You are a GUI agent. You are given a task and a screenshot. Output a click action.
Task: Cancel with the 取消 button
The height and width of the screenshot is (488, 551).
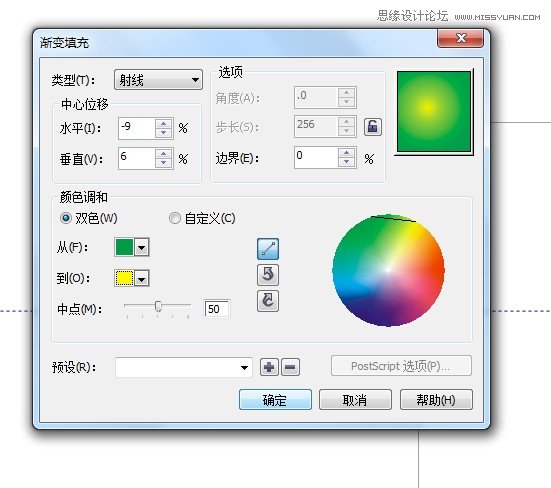[355, 399]
